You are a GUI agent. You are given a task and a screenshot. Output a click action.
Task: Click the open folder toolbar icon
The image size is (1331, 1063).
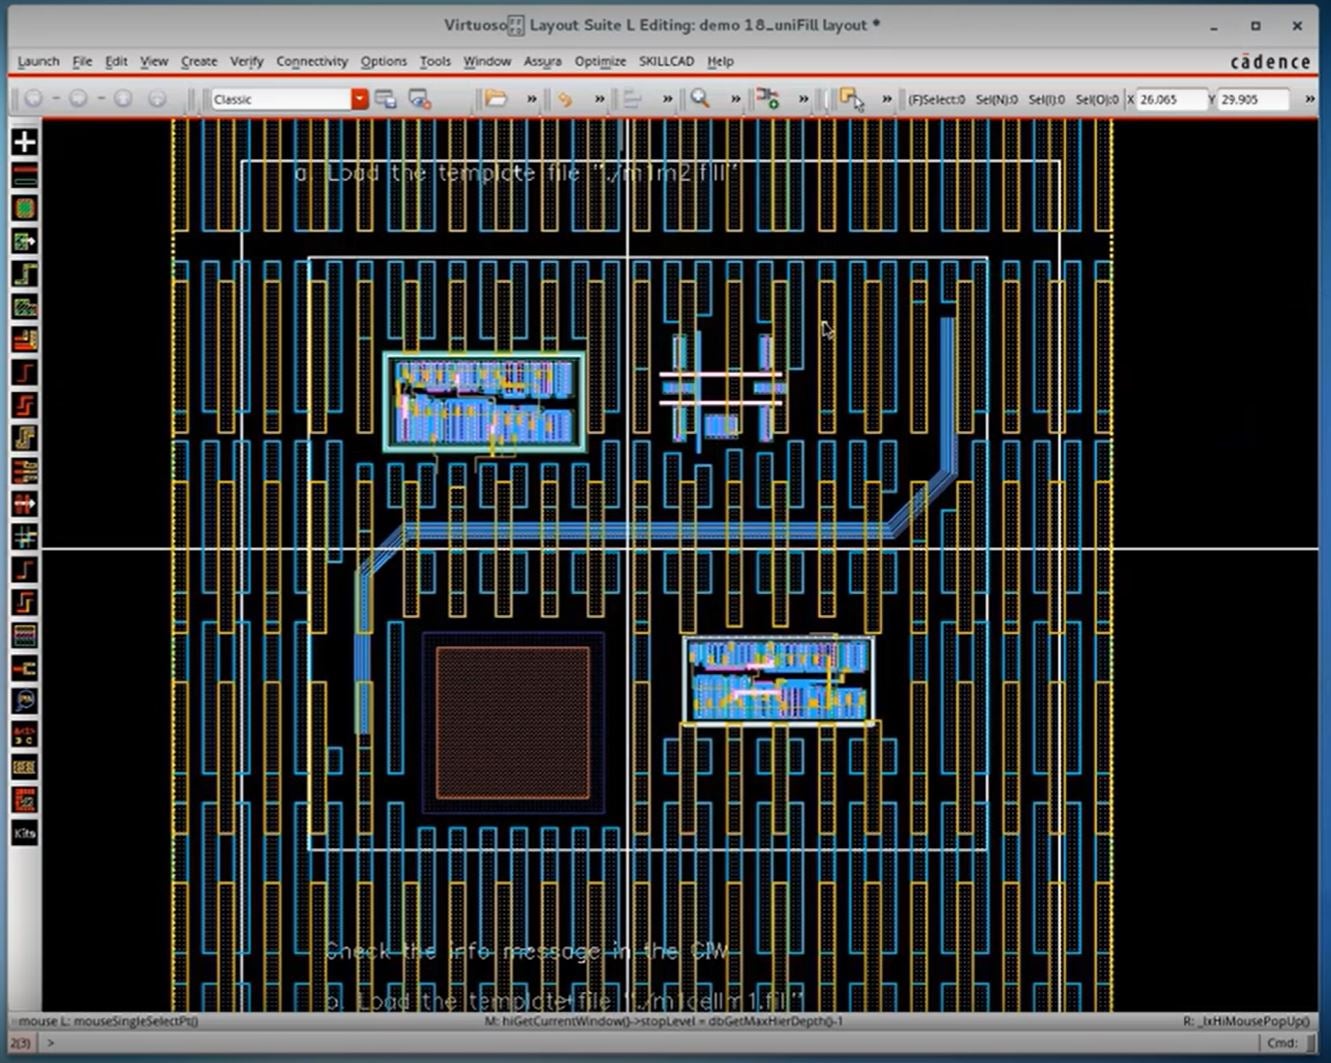tap(496, 99)
